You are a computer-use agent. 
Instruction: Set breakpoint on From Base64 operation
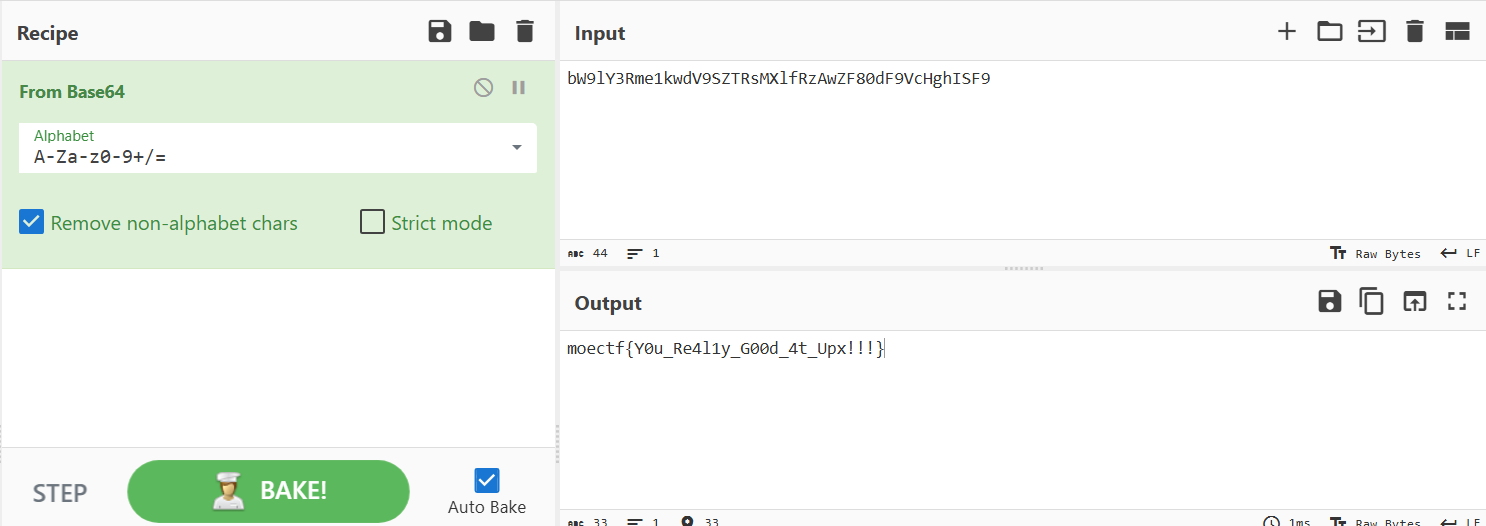pos(518,88)
